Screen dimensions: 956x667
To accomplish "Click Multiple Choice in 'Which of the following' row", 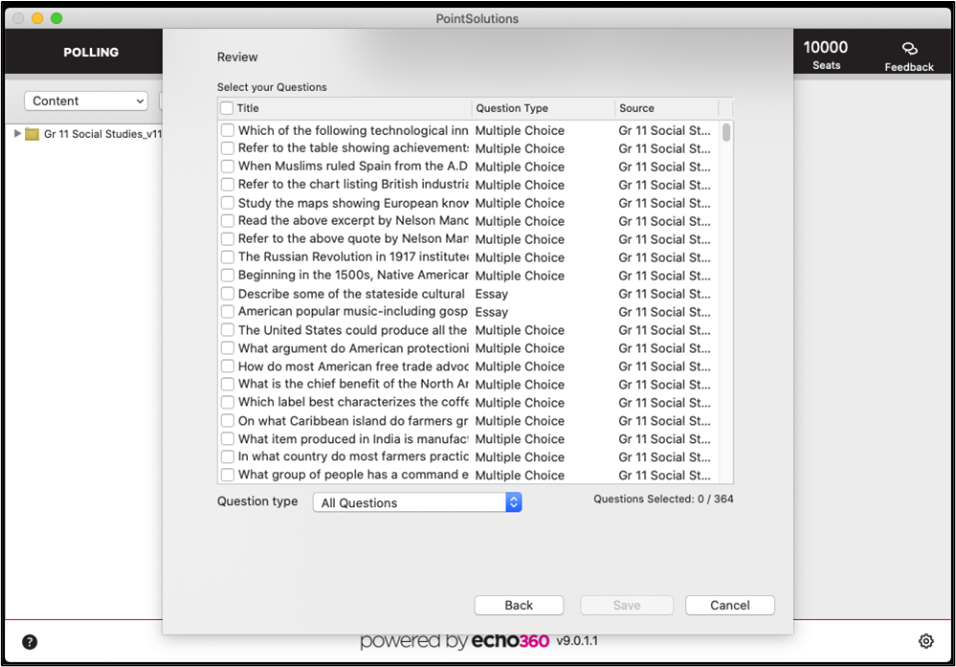I will (x=519, y=130).
